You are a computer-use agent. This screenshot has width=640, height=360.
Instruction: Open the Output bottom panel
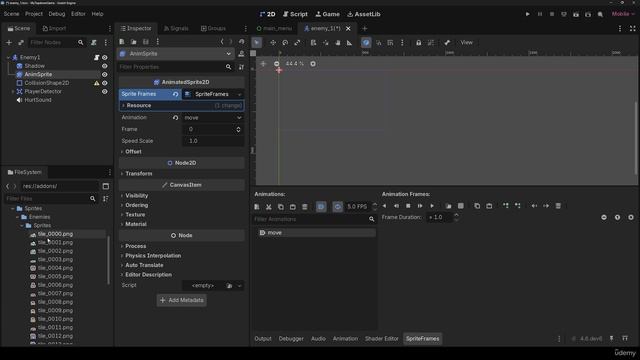click(x=263, y=339)
